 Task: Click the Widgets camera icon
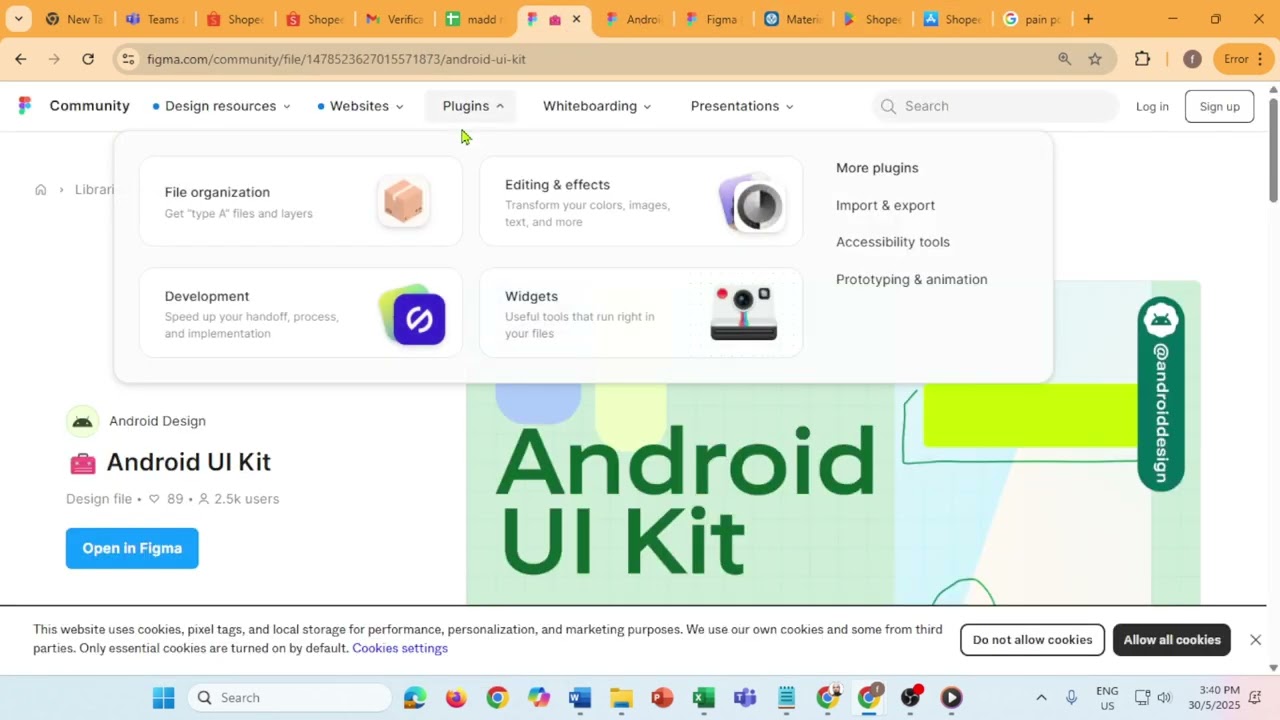[x=743, y=313]
